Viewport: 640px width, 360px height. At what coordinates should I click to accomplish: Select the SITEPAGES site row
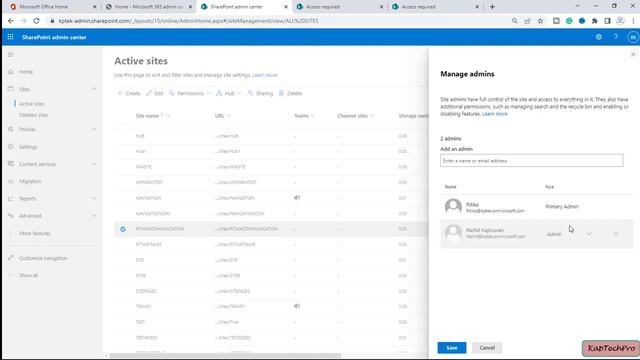tap(271, 291)
